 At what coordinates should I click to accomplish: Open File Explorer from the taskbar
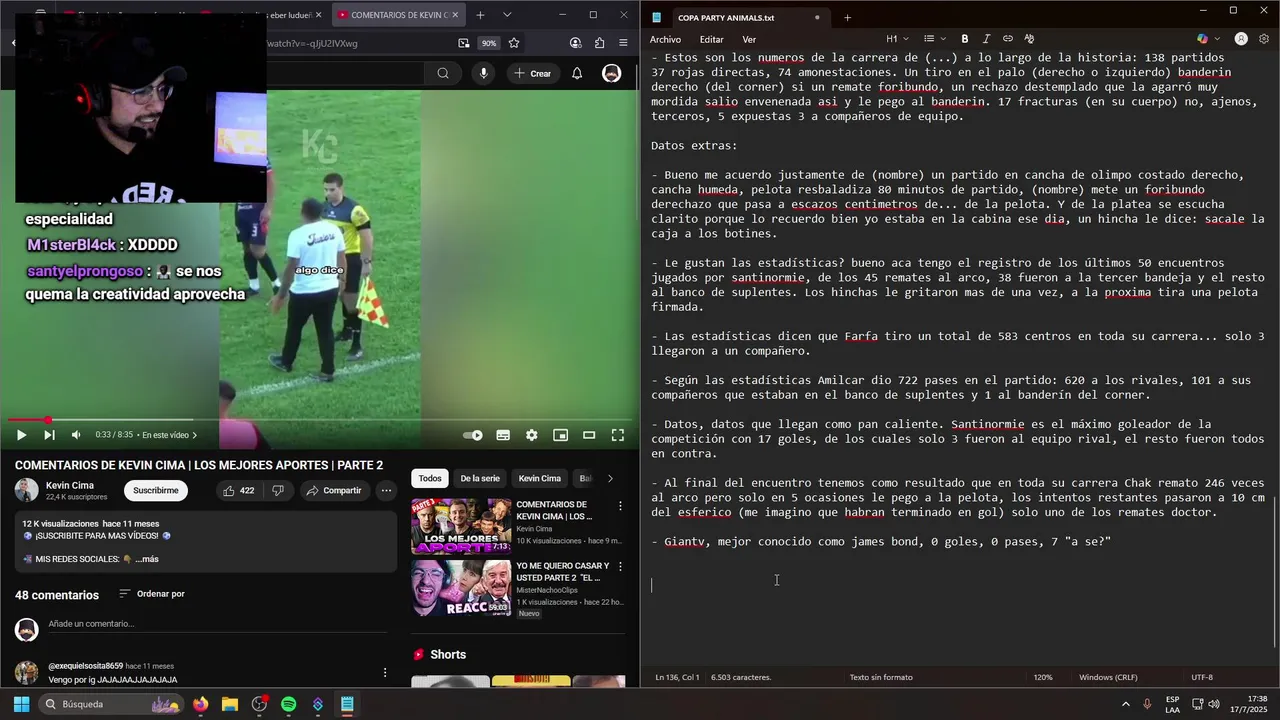[229, 704]
